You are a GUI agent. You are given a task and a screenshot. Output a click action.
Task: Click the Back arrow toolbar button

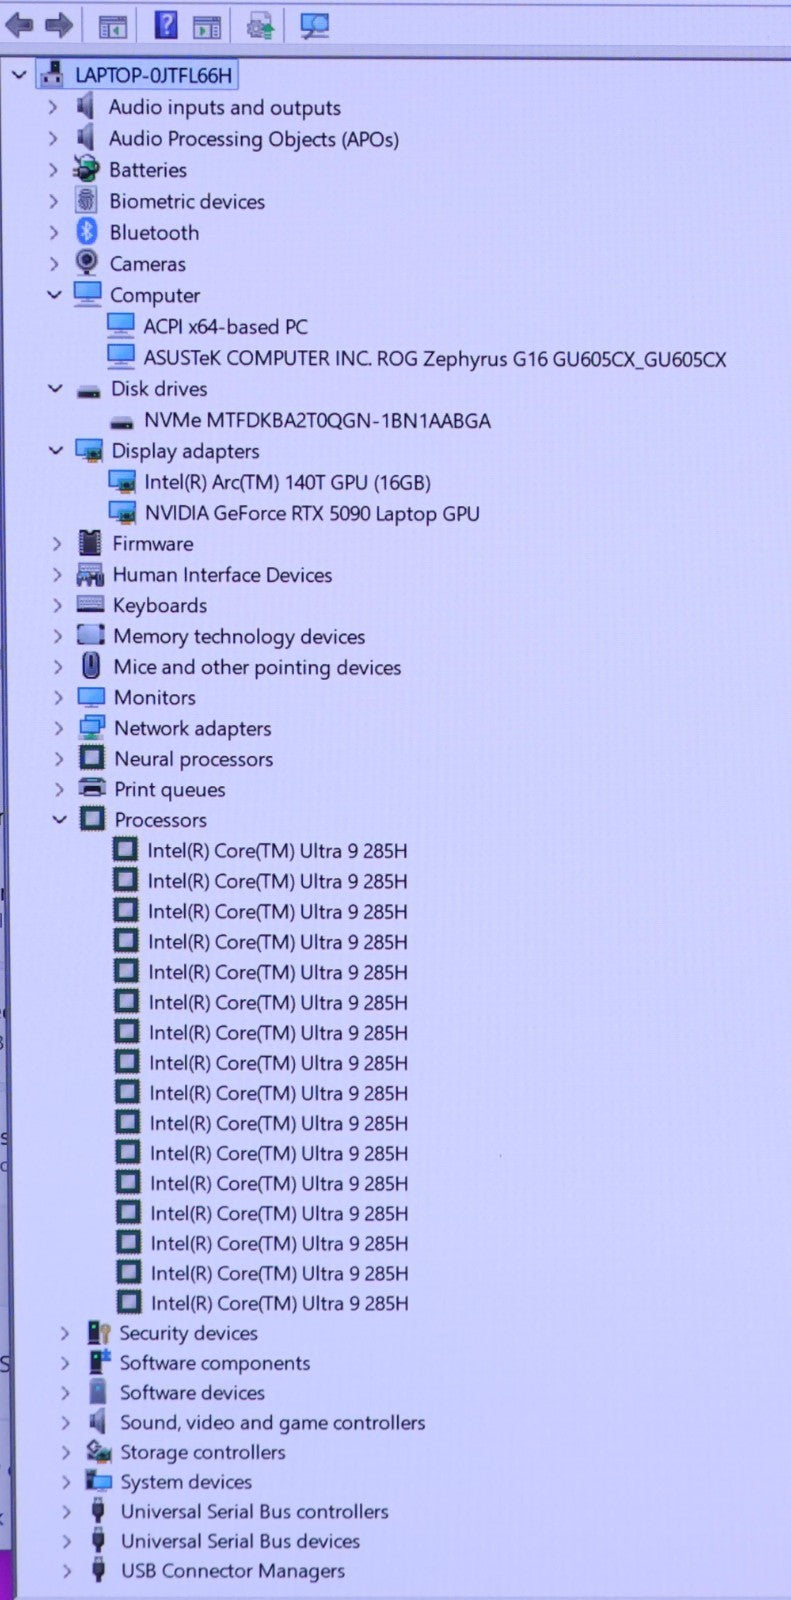[19, 25]
